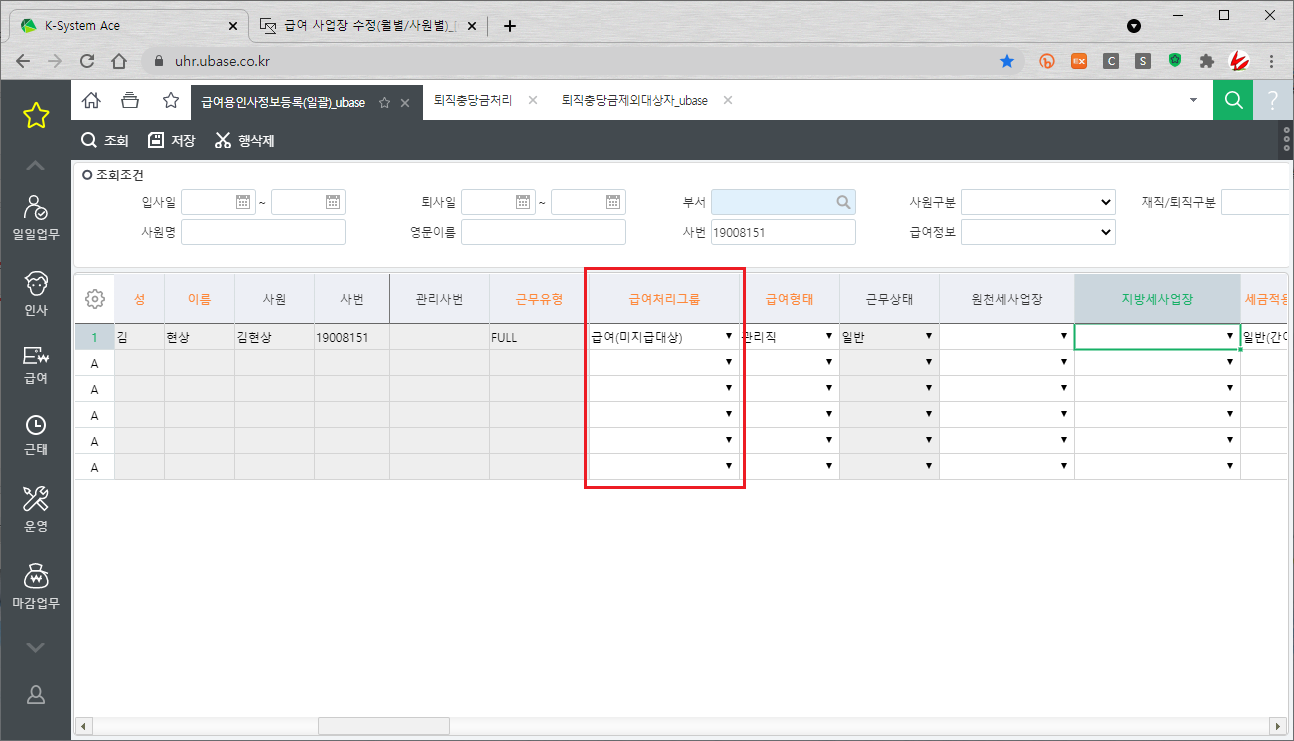1294x741 pixels.
Task: Open 급여(미지급대상) dropdown in row 1
Action: tap(728, 337)
